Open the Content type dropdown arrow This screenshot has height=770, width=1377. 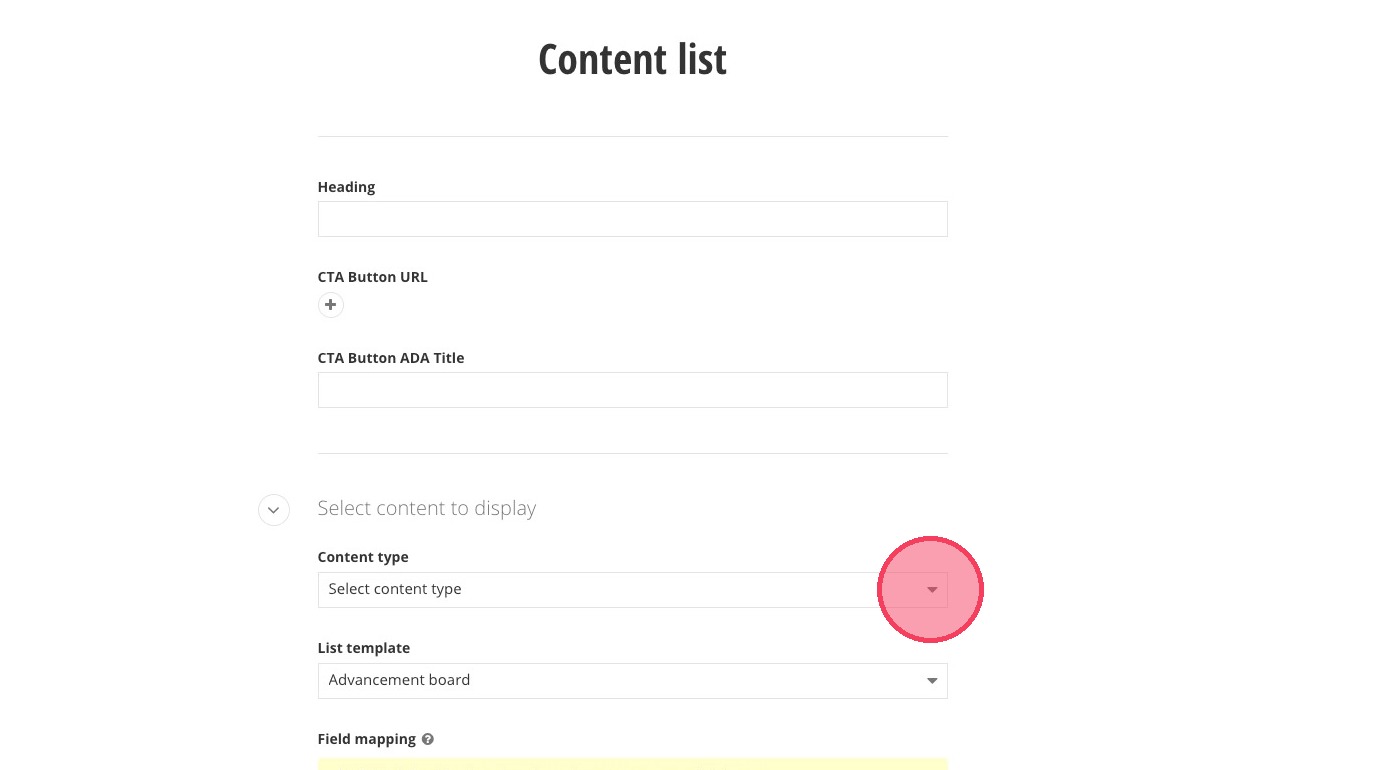pos(931,590)
